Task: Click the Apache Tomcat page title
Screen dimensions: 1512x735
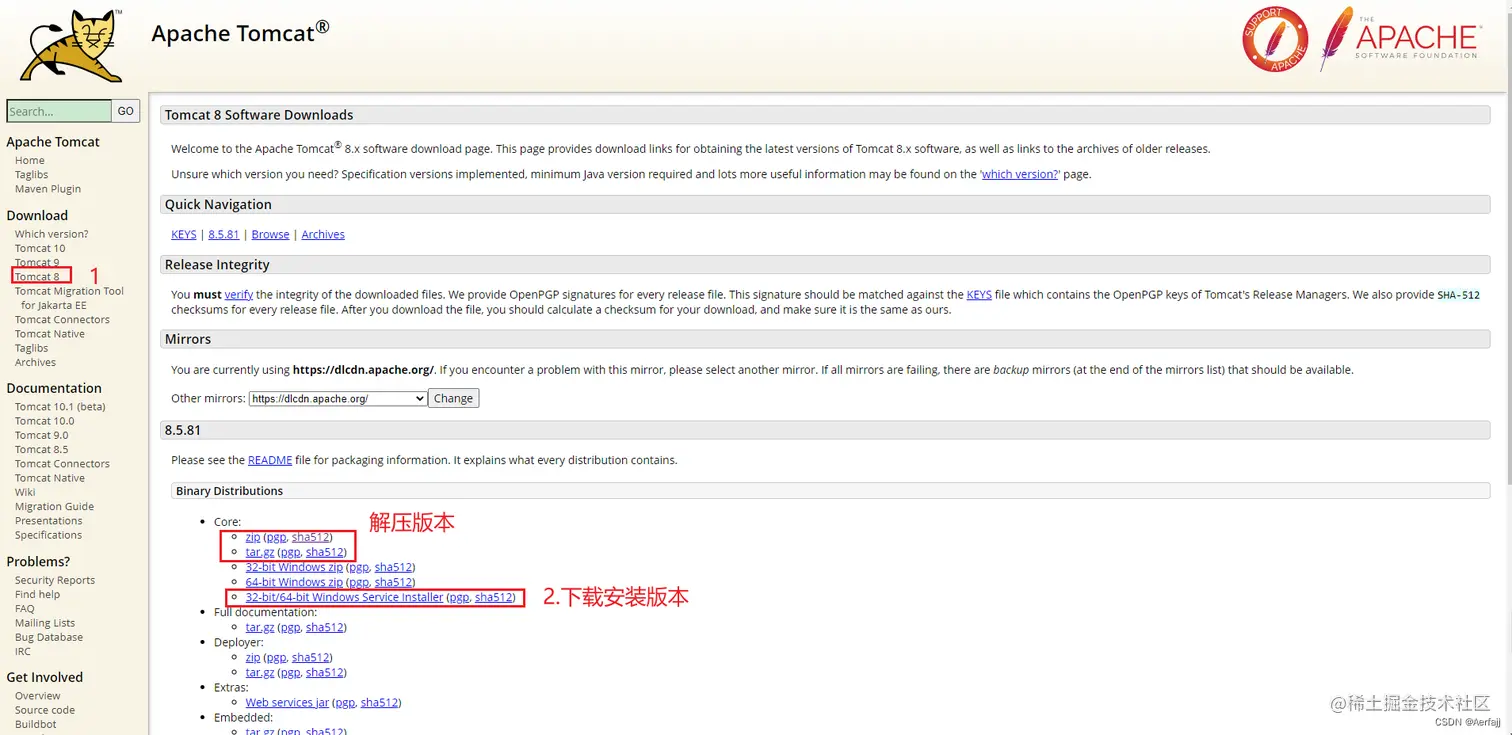Action: click(x=240, y=32)
